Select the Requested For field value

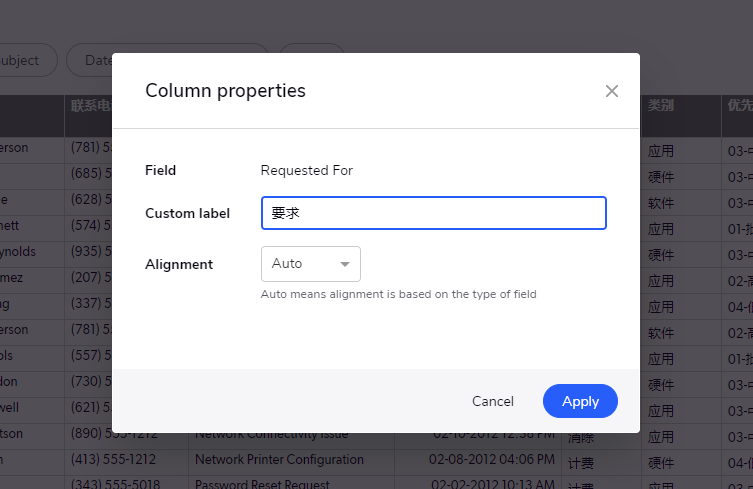click(x=306, y=171)
